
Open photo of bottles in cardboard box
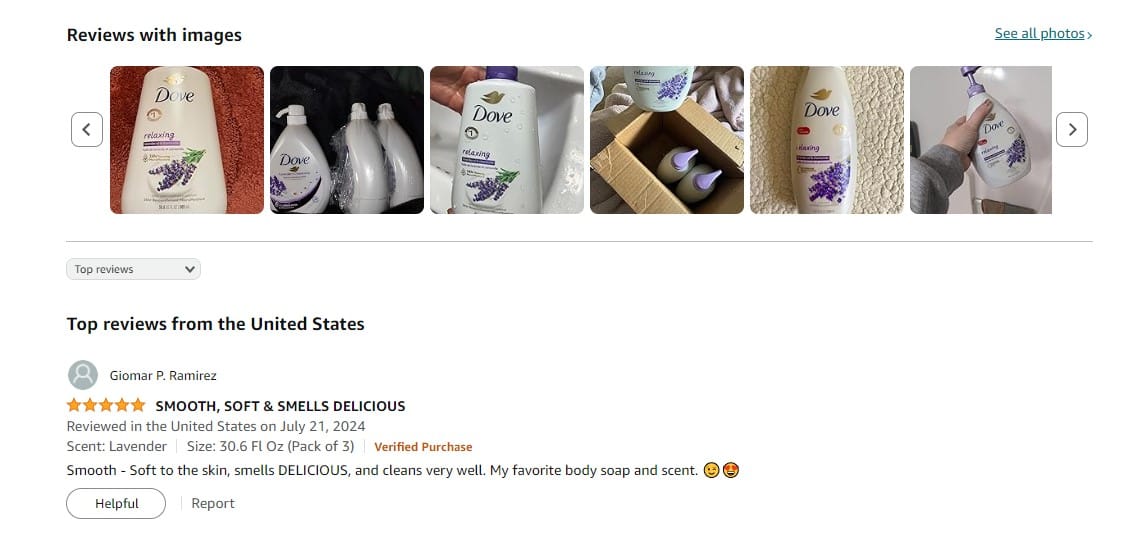667,140
